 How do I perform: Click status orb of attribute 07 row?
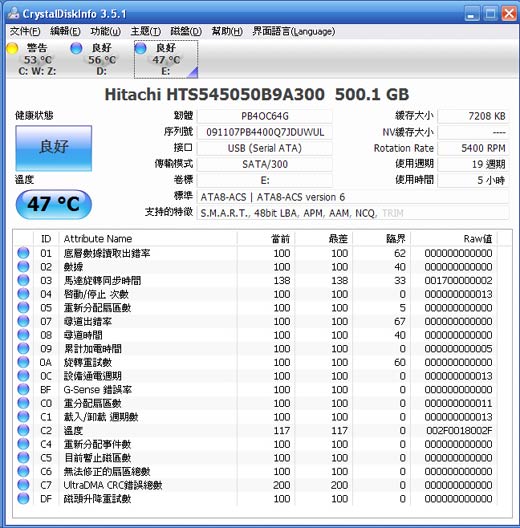point(23,321)
